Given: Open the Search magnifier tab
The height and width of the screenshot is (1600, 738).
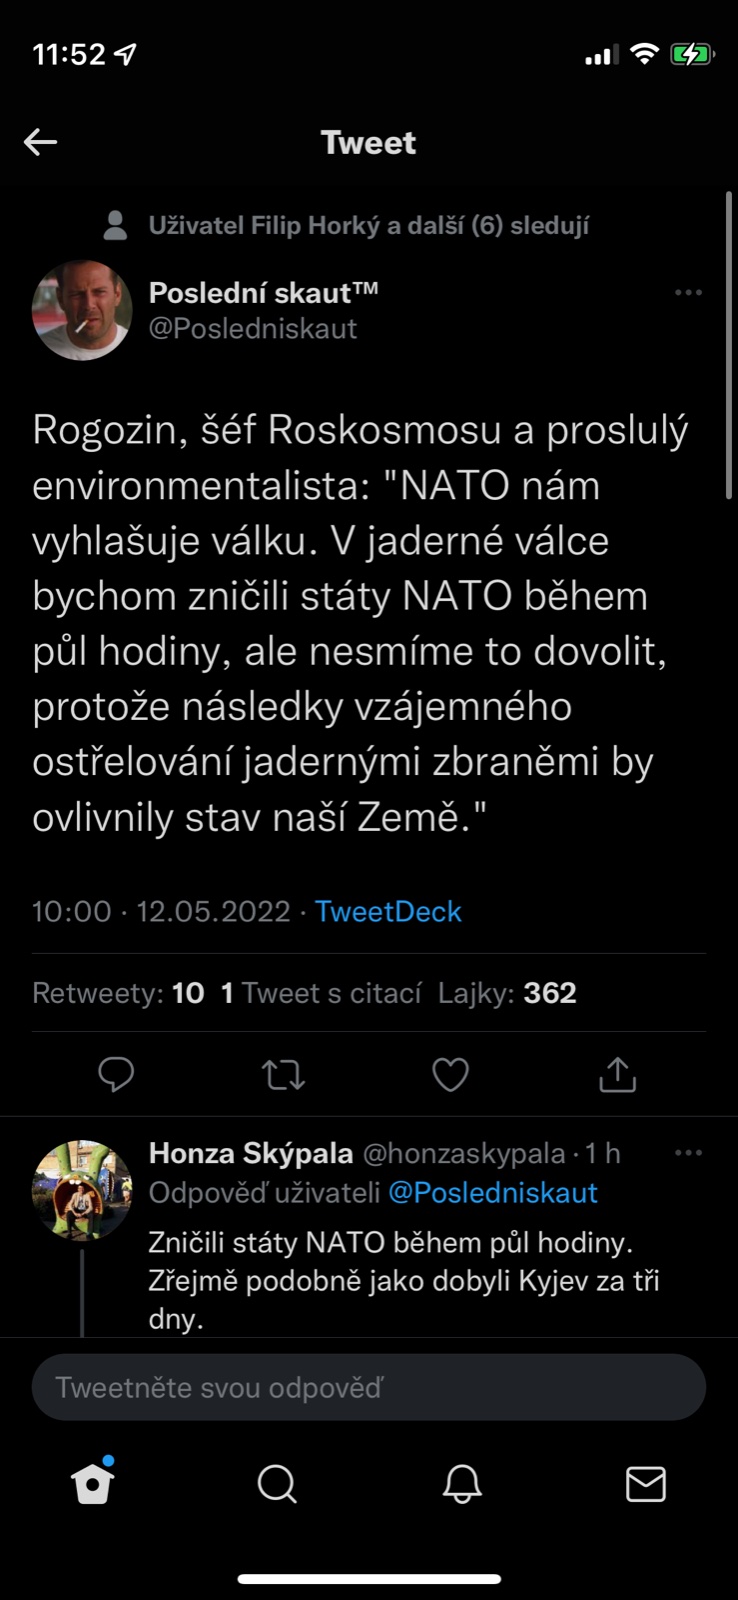Looking at the screenshot, I should tap(277, 1484).
